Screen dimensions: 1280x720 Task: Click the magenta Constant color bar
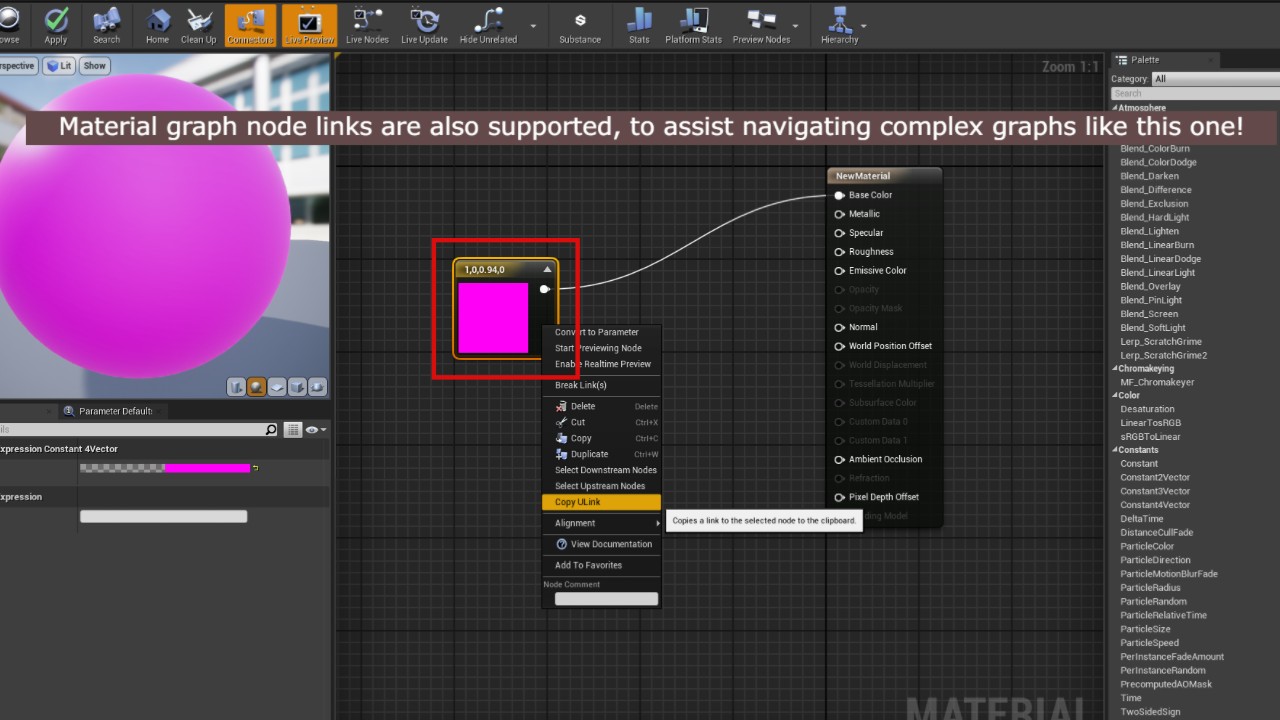pos(207,468)
